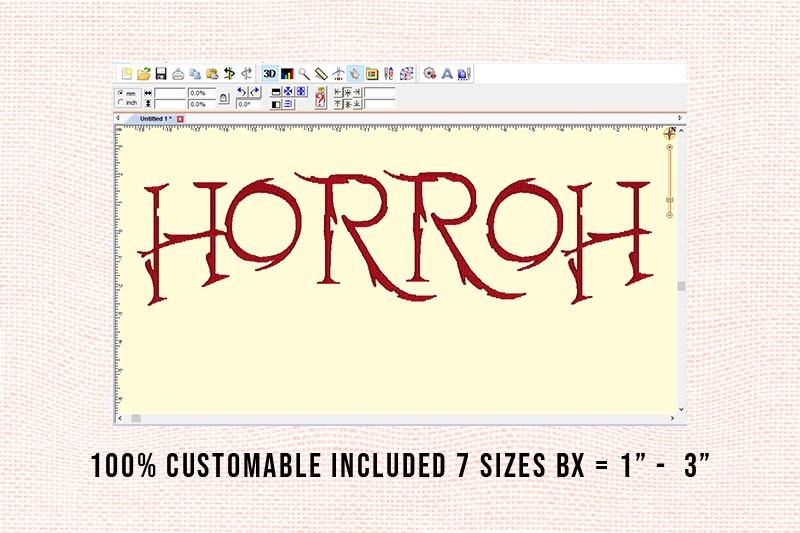Screen dimensions: 800x533
Task: Click the zoom-out end of vertical slider
Action: [x=669, y=215]
